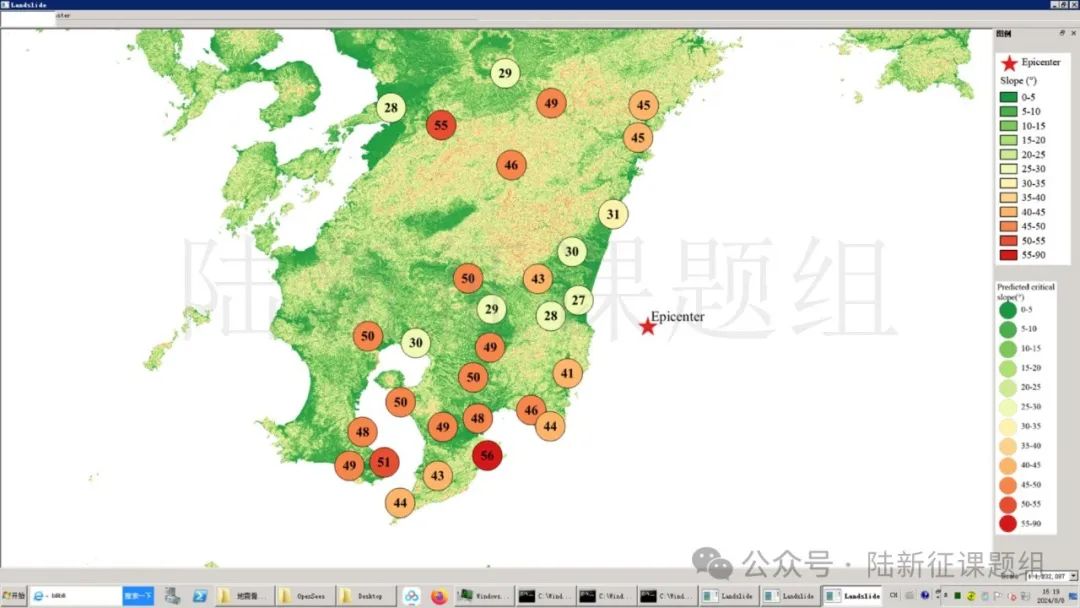Open the scale dropdown arrow at bottom right

pyautogui.click(x=1073, y=576)
